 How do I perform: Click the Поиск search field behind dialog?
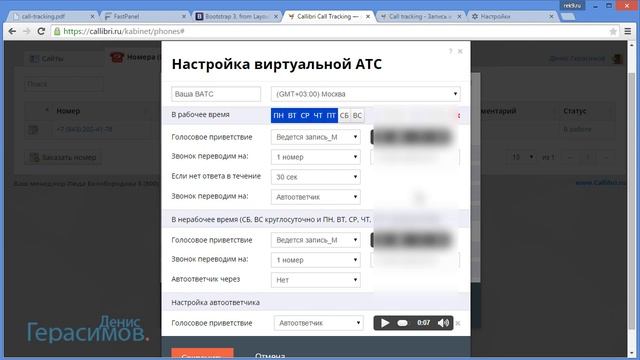pos(63,84)
